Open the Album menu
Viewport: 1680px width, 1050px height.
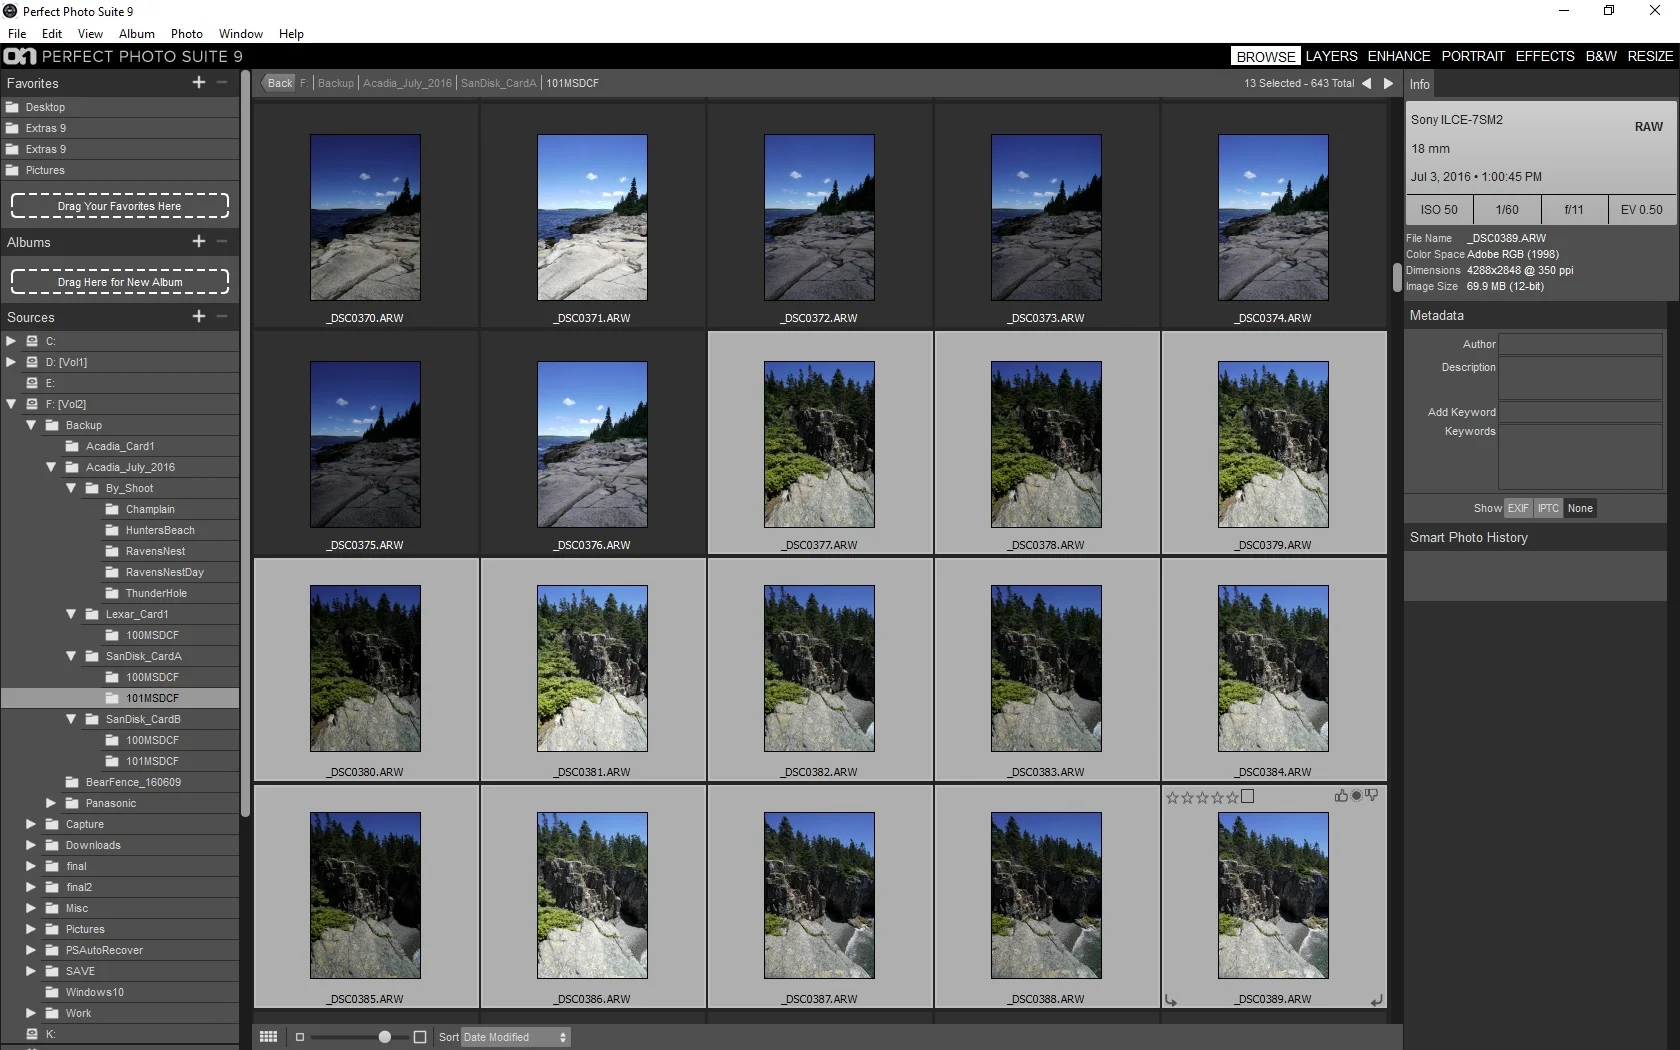137,33
